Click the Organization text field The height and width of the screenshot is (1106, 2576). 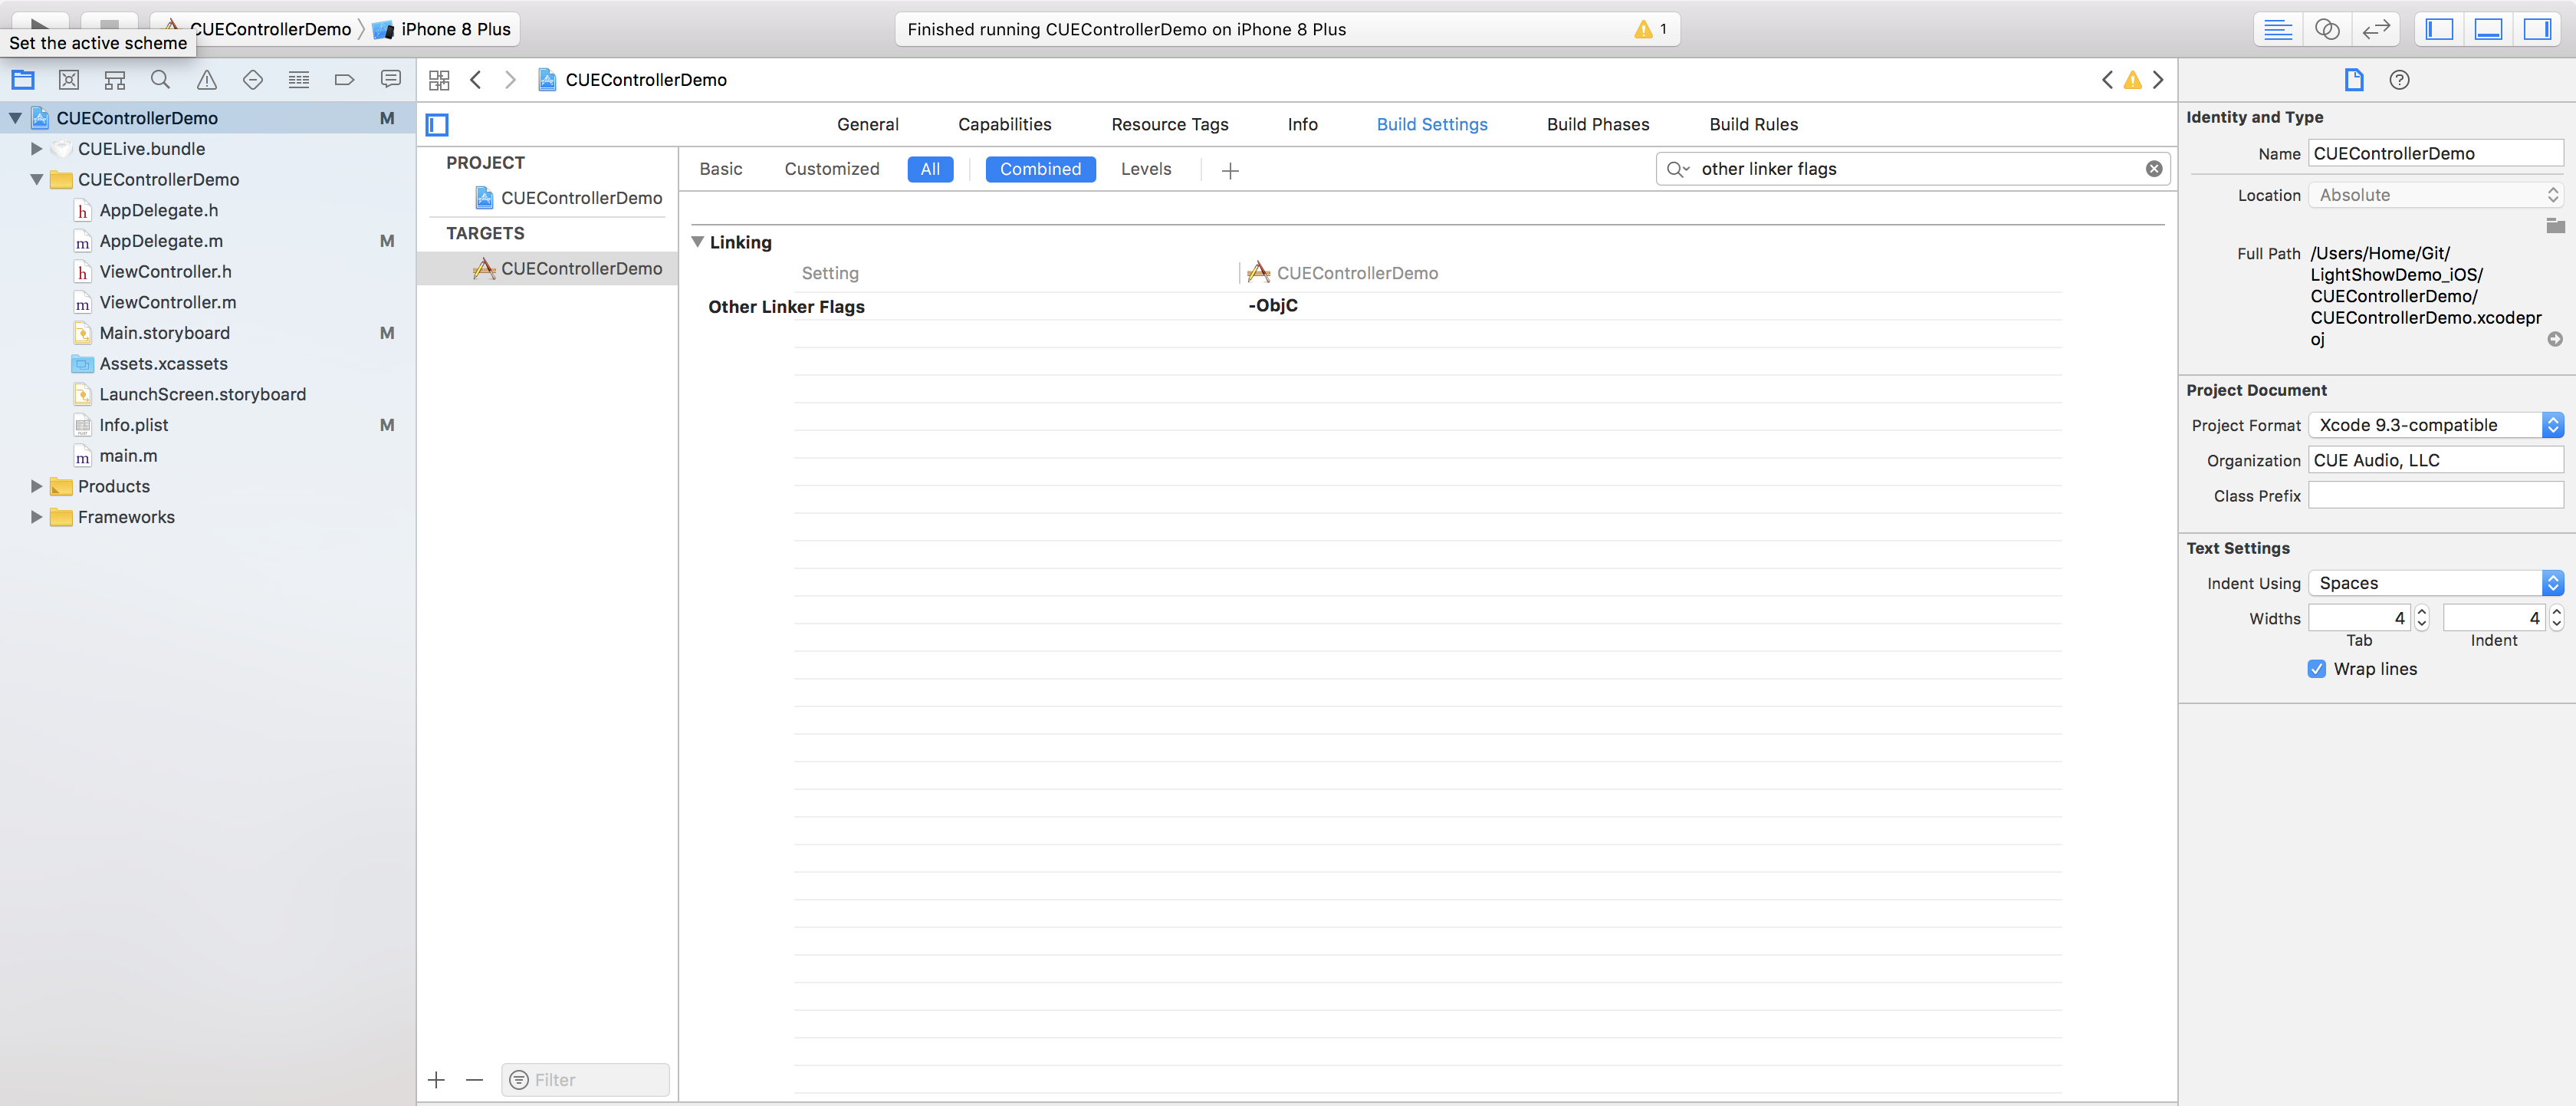(x=2435, y=460)
